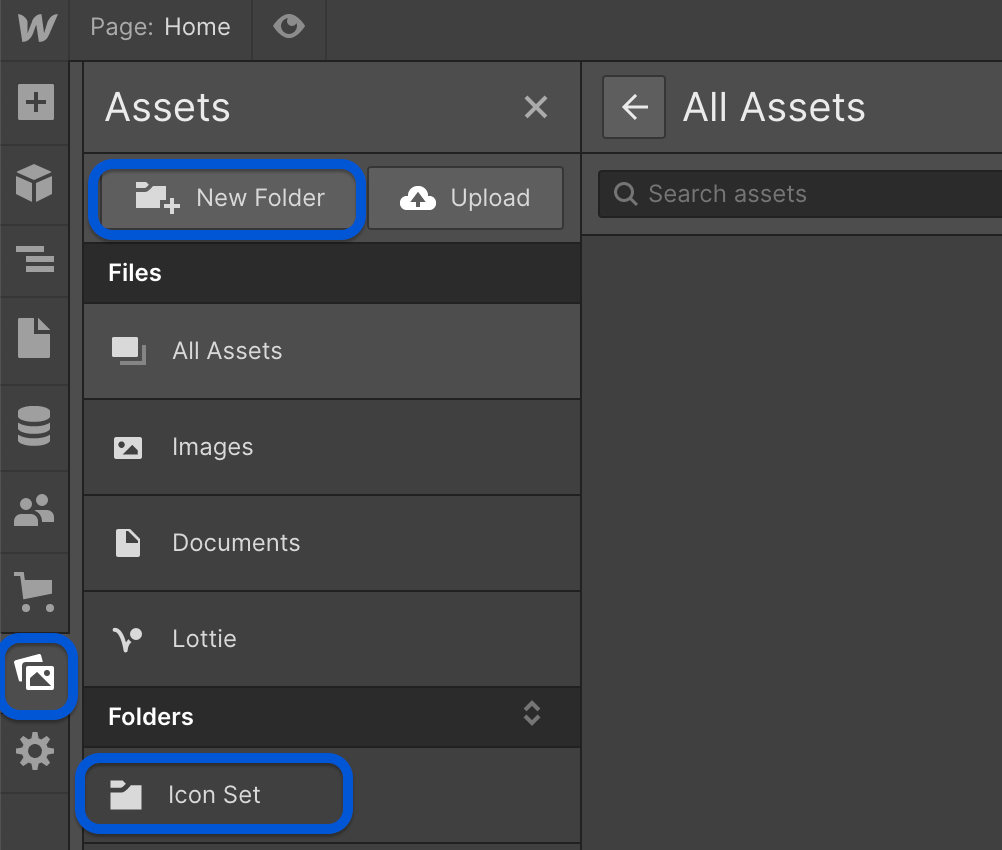Create a New Folder

click(227, 198)
